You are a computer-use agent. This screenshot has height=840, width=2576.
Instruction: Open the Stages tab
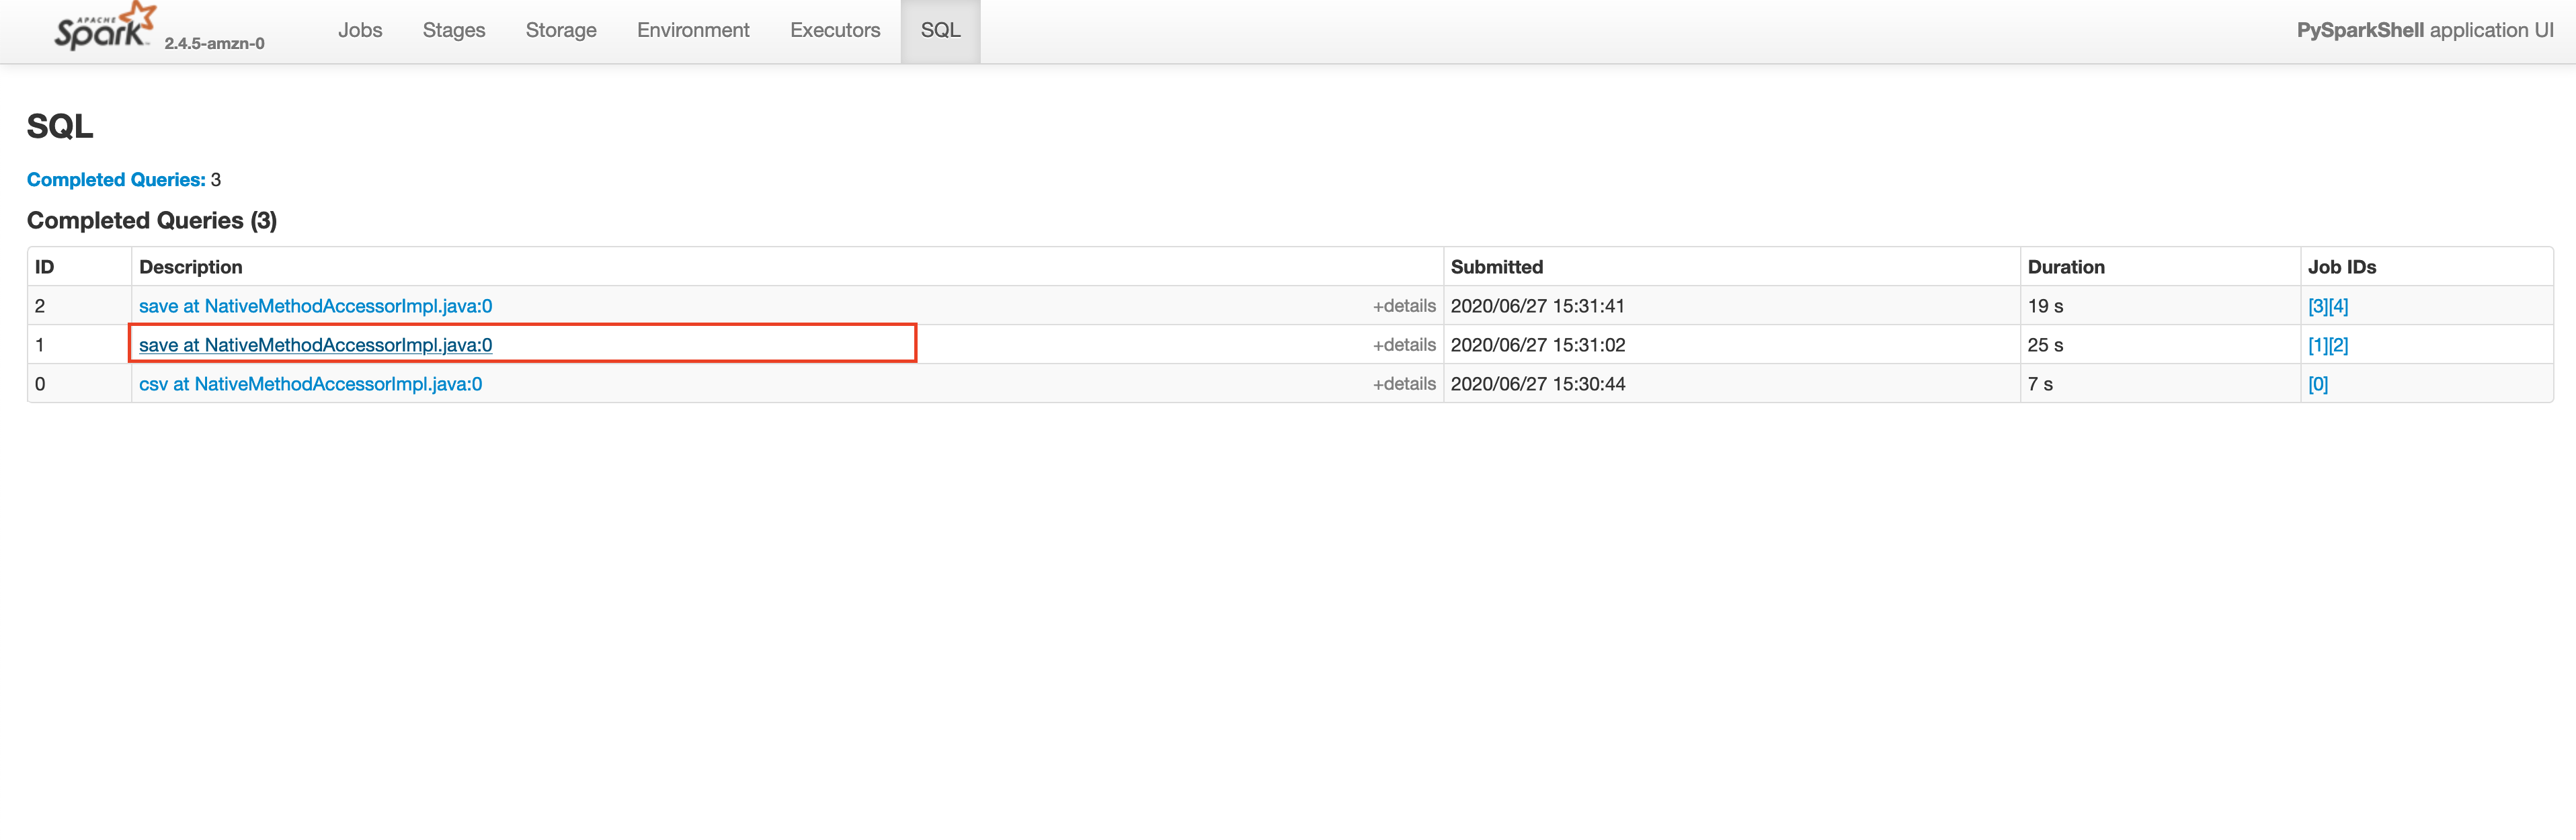453,30
